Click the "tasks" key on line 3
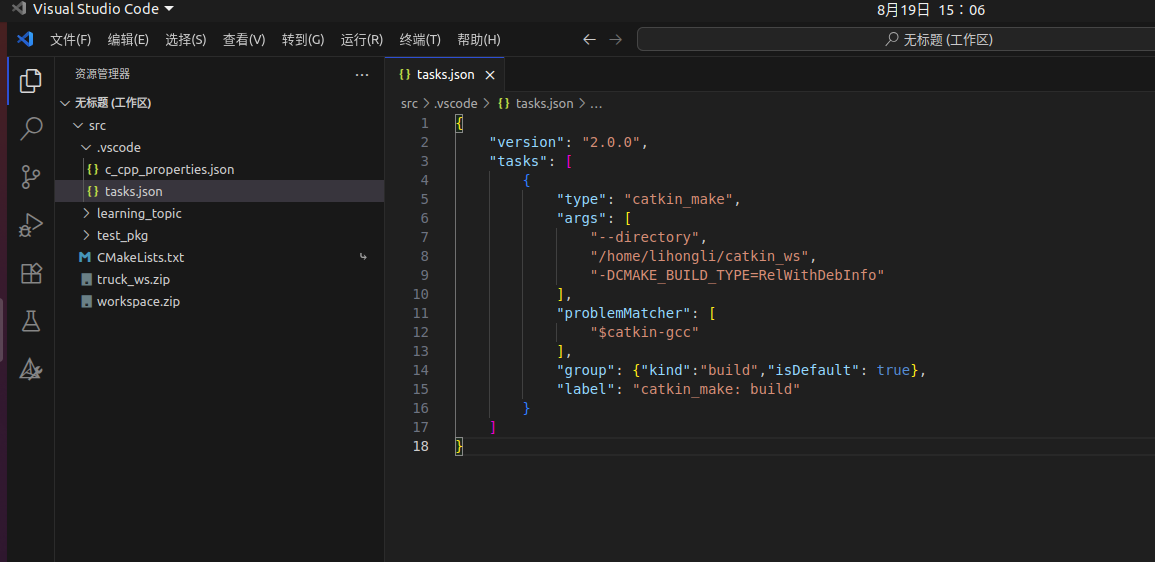This screenshot has width=1155, height=562. pyautogui.click(x=519, y=161)
